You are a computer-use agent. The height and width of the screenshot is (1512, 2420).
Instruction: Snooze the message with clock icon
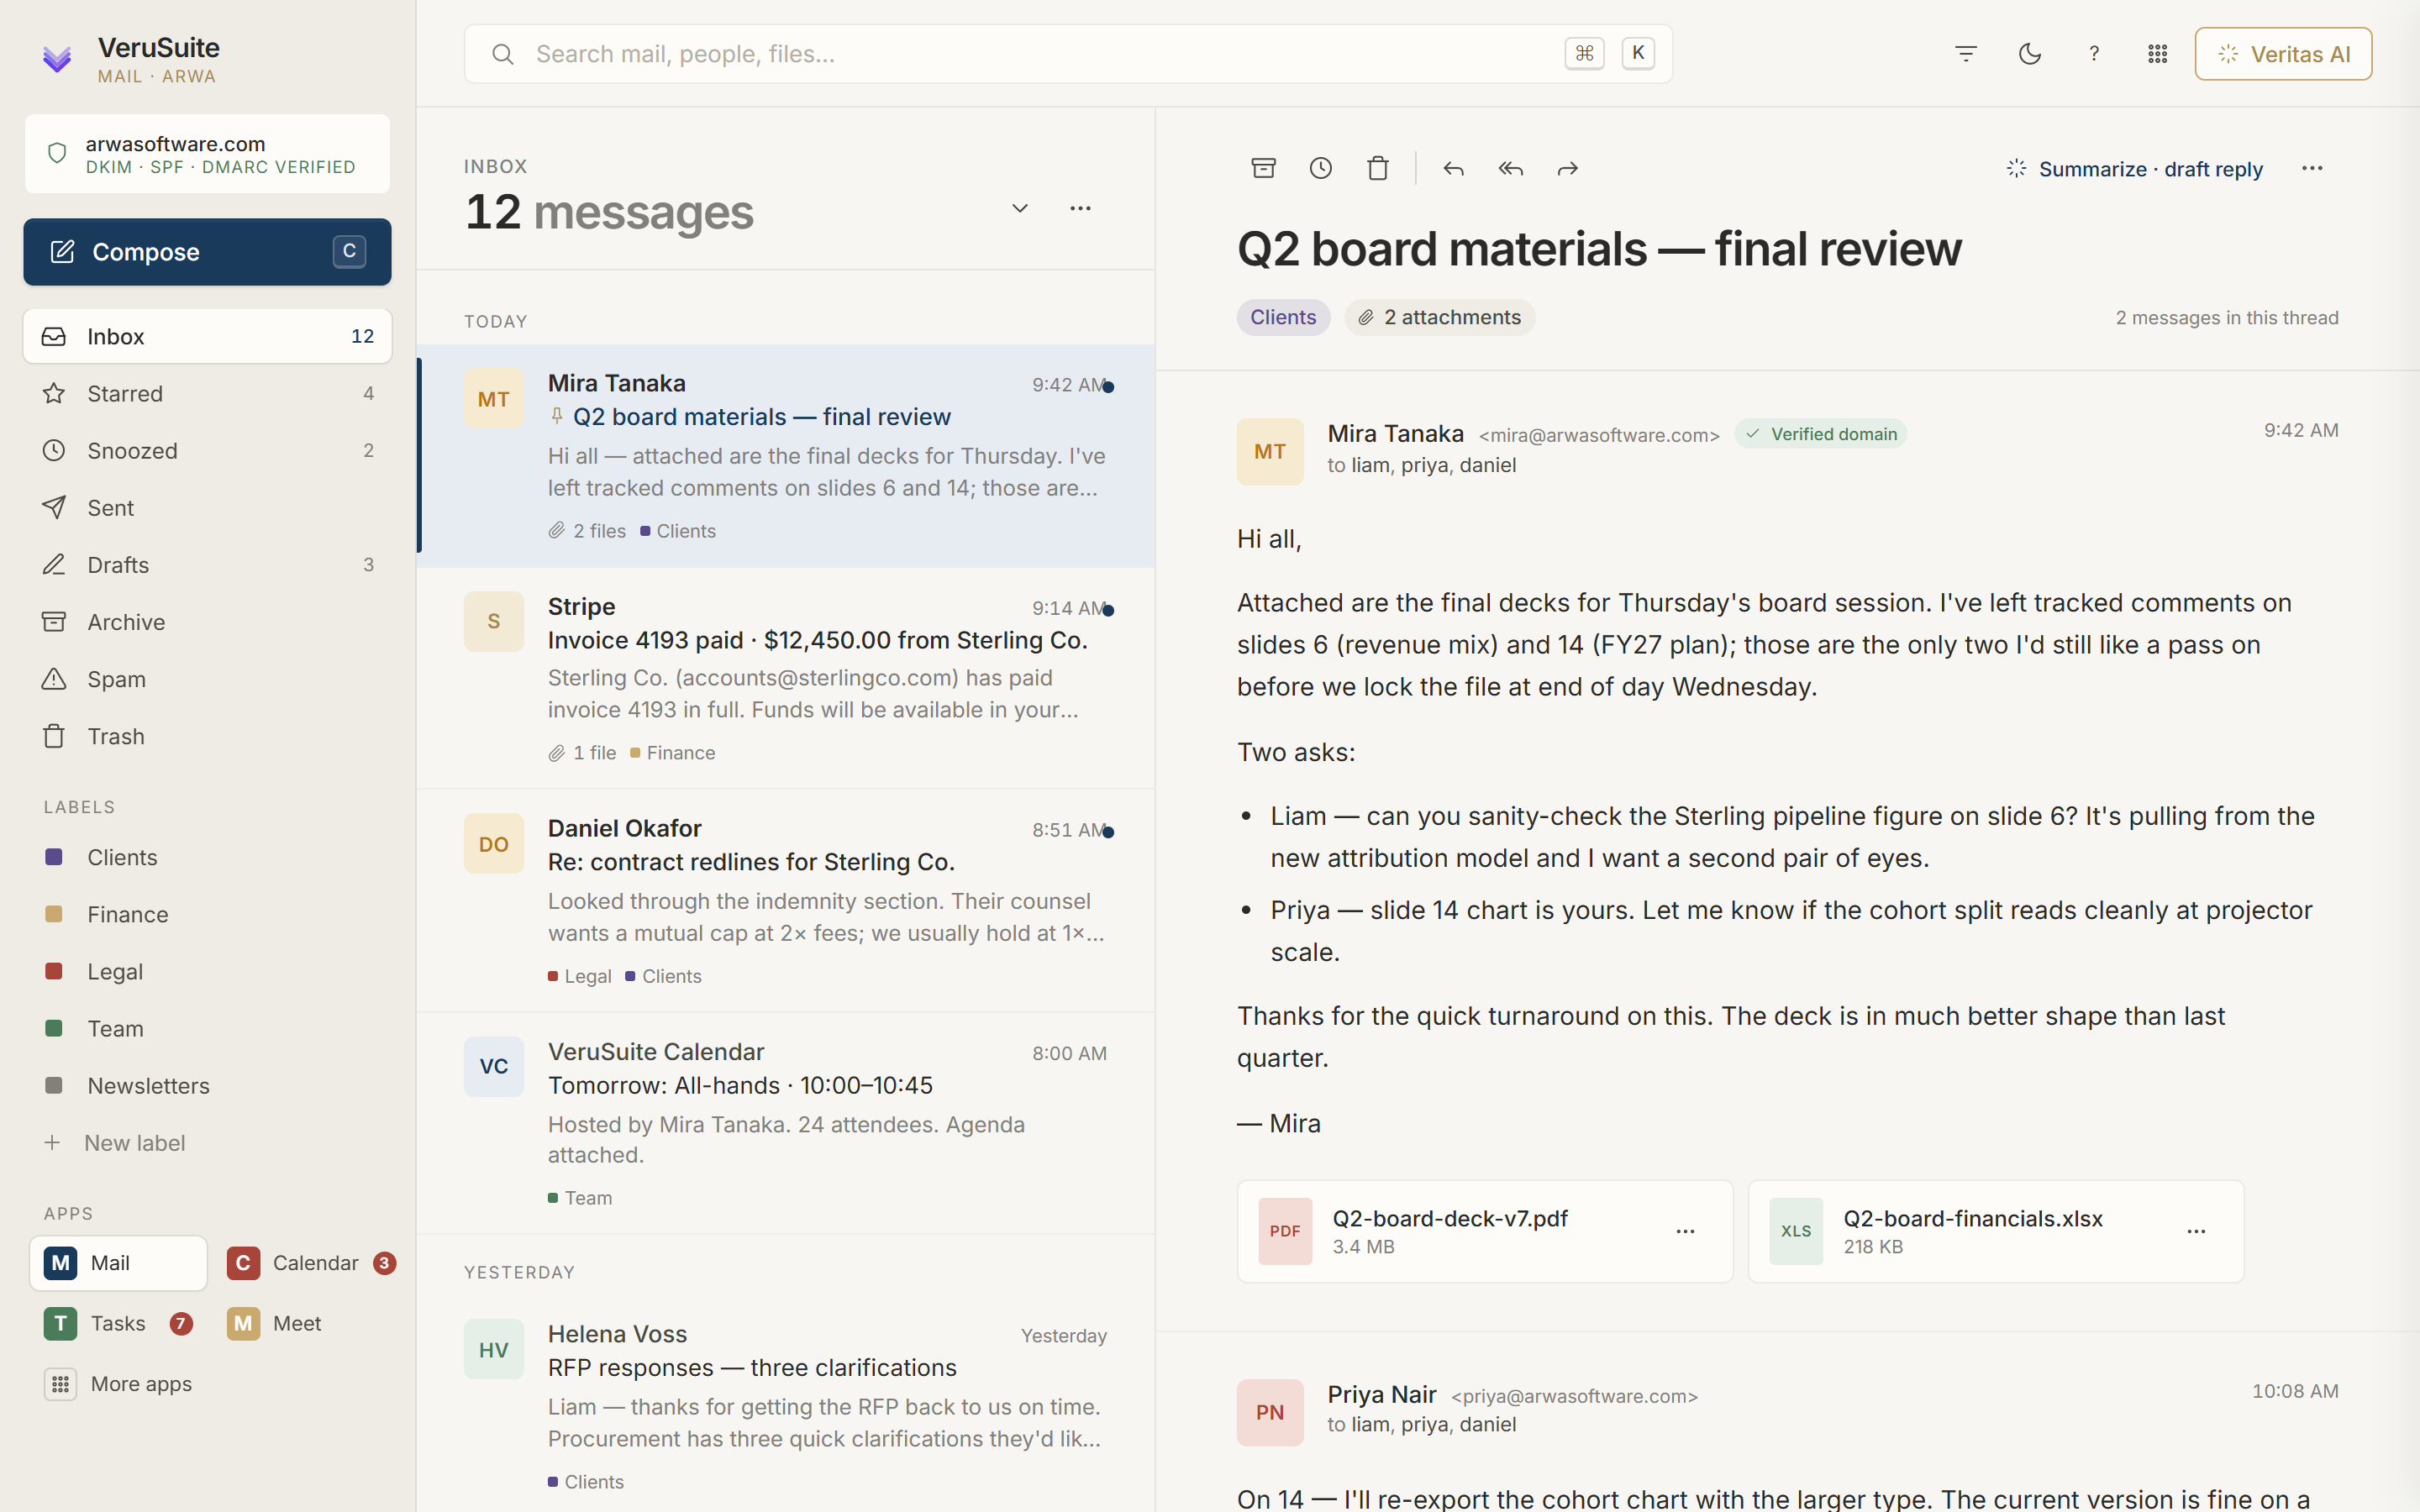click(x=1321, y=168)
